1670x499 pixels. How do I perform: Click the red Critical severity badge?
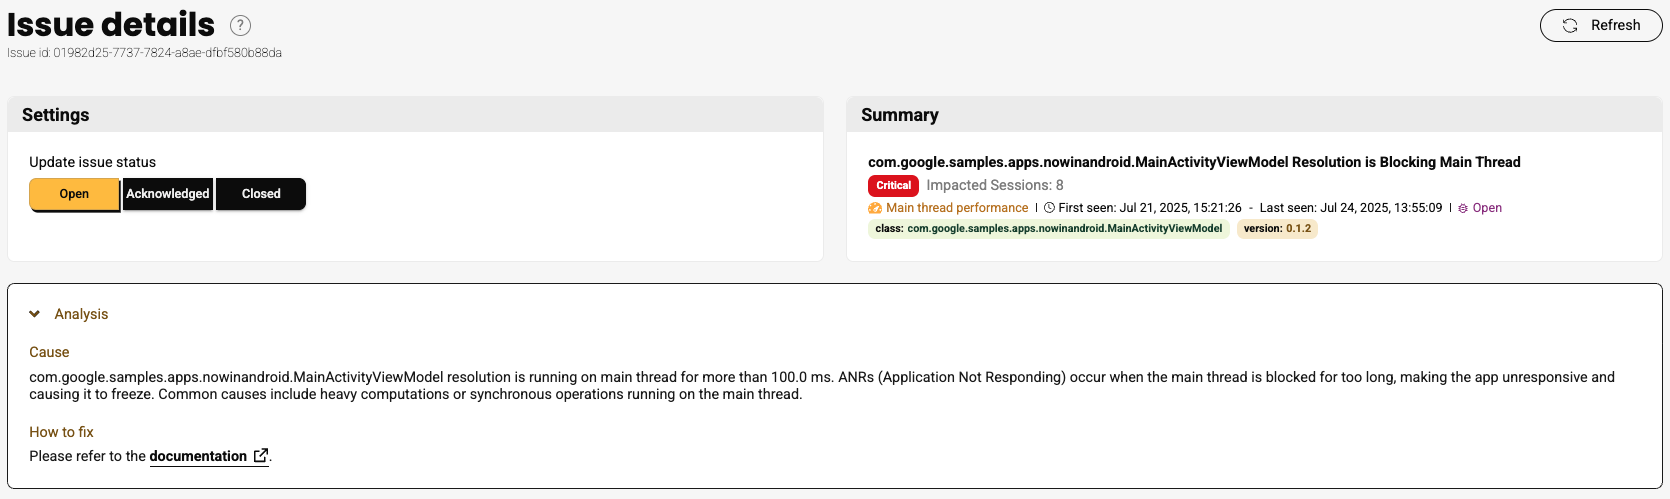(893, 186)
